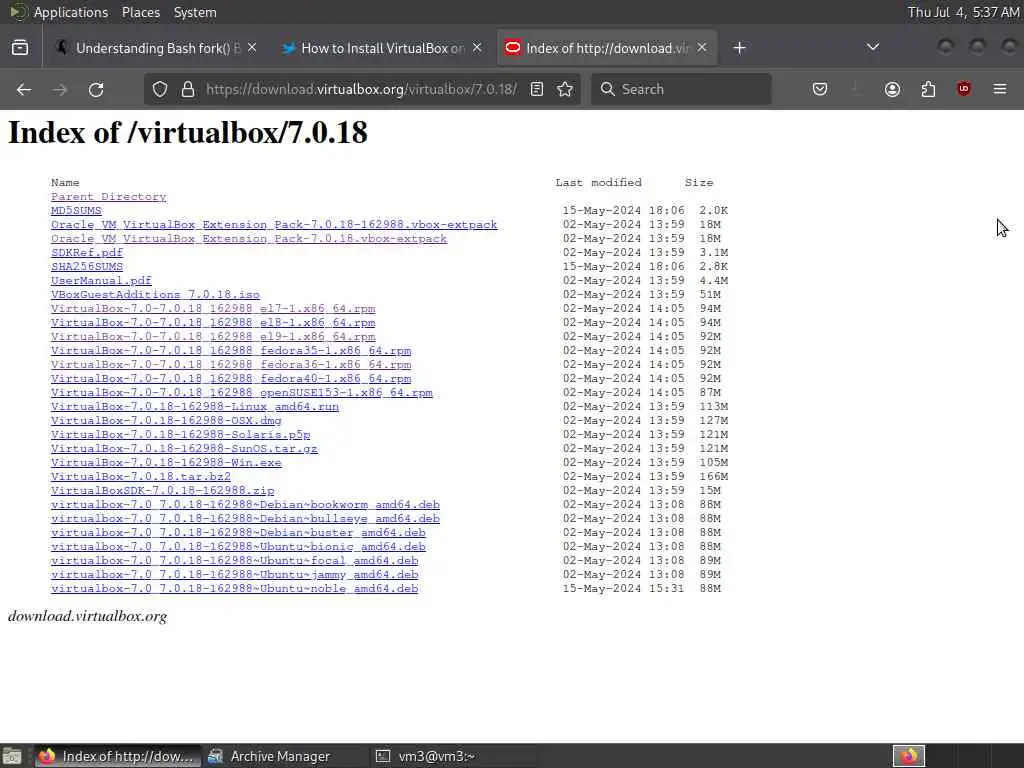Open the extensions puzzle-piece icon

(x=928, y=89)
